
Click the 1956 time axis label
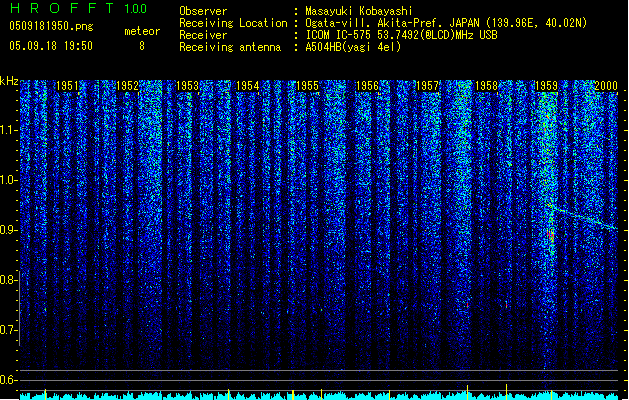click(x=367, y=86)
